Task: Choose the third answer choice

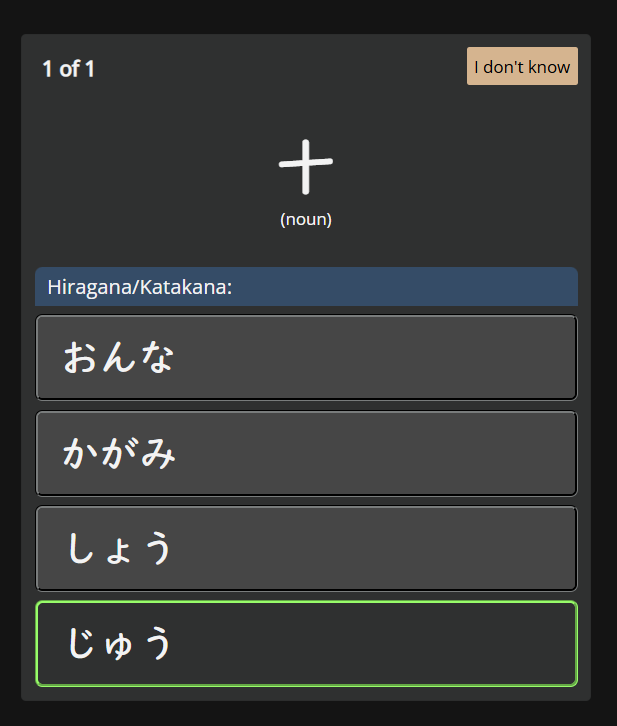Action: (x=306, y=548)
